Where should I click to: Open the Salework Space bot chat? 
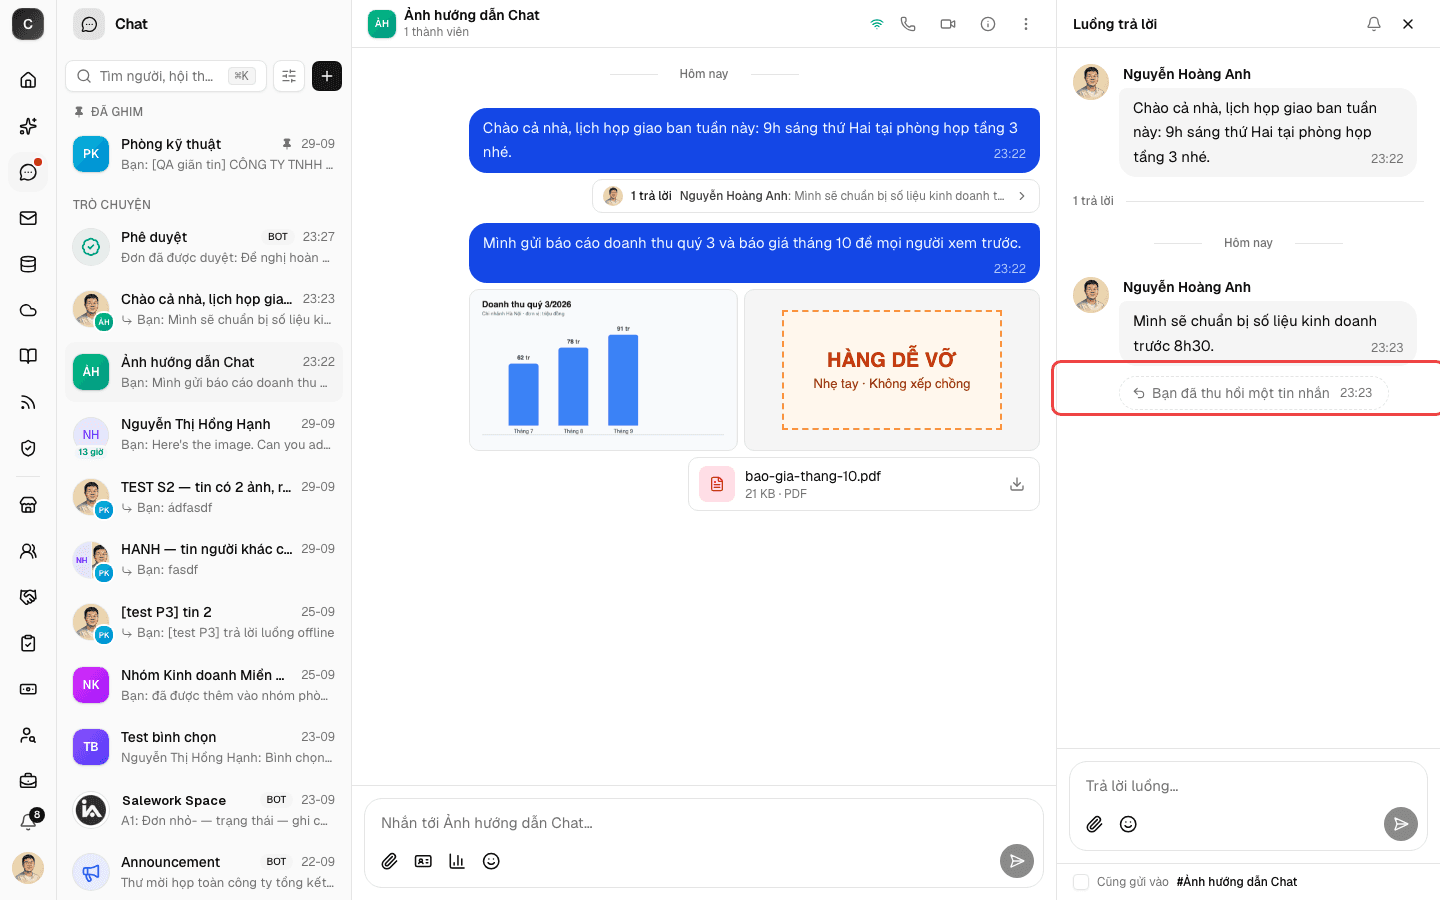coord(204,810)
